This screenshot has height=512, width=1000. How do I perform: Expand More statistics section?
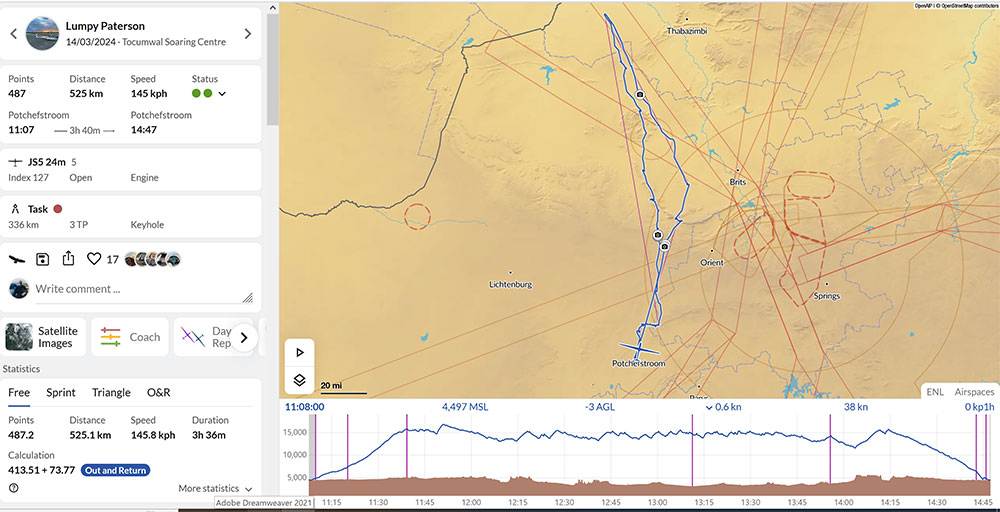(214, 488)
